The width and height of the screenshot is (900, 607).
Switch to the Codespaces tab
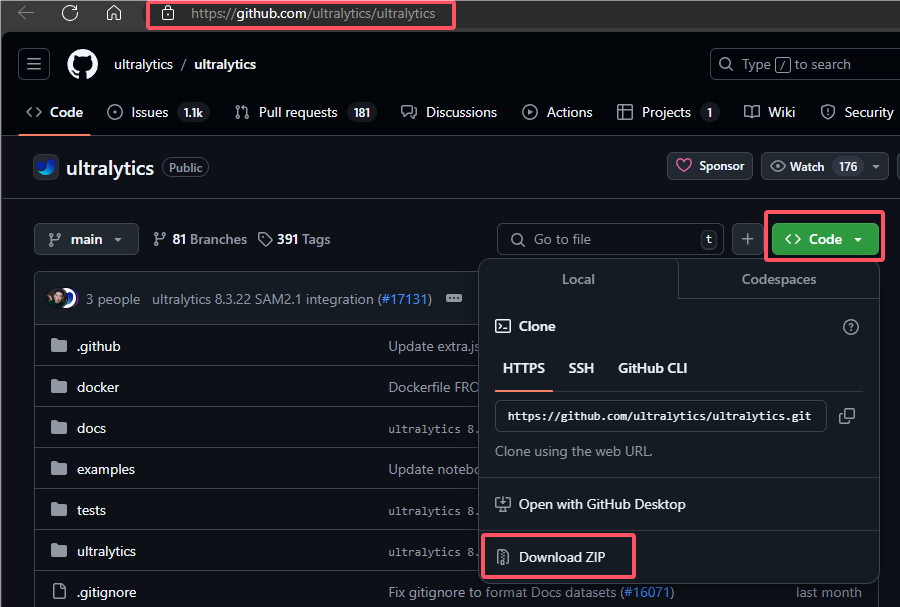pos(778,279)
